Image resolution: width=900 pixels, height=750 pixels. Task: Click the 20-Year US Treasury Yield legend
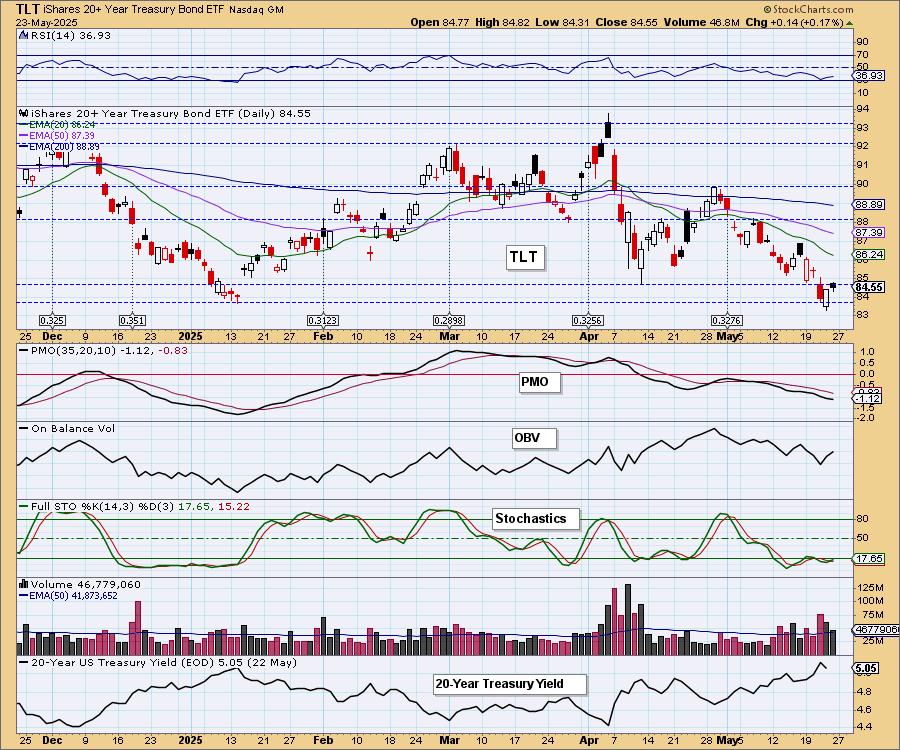(x=164, y=662)
